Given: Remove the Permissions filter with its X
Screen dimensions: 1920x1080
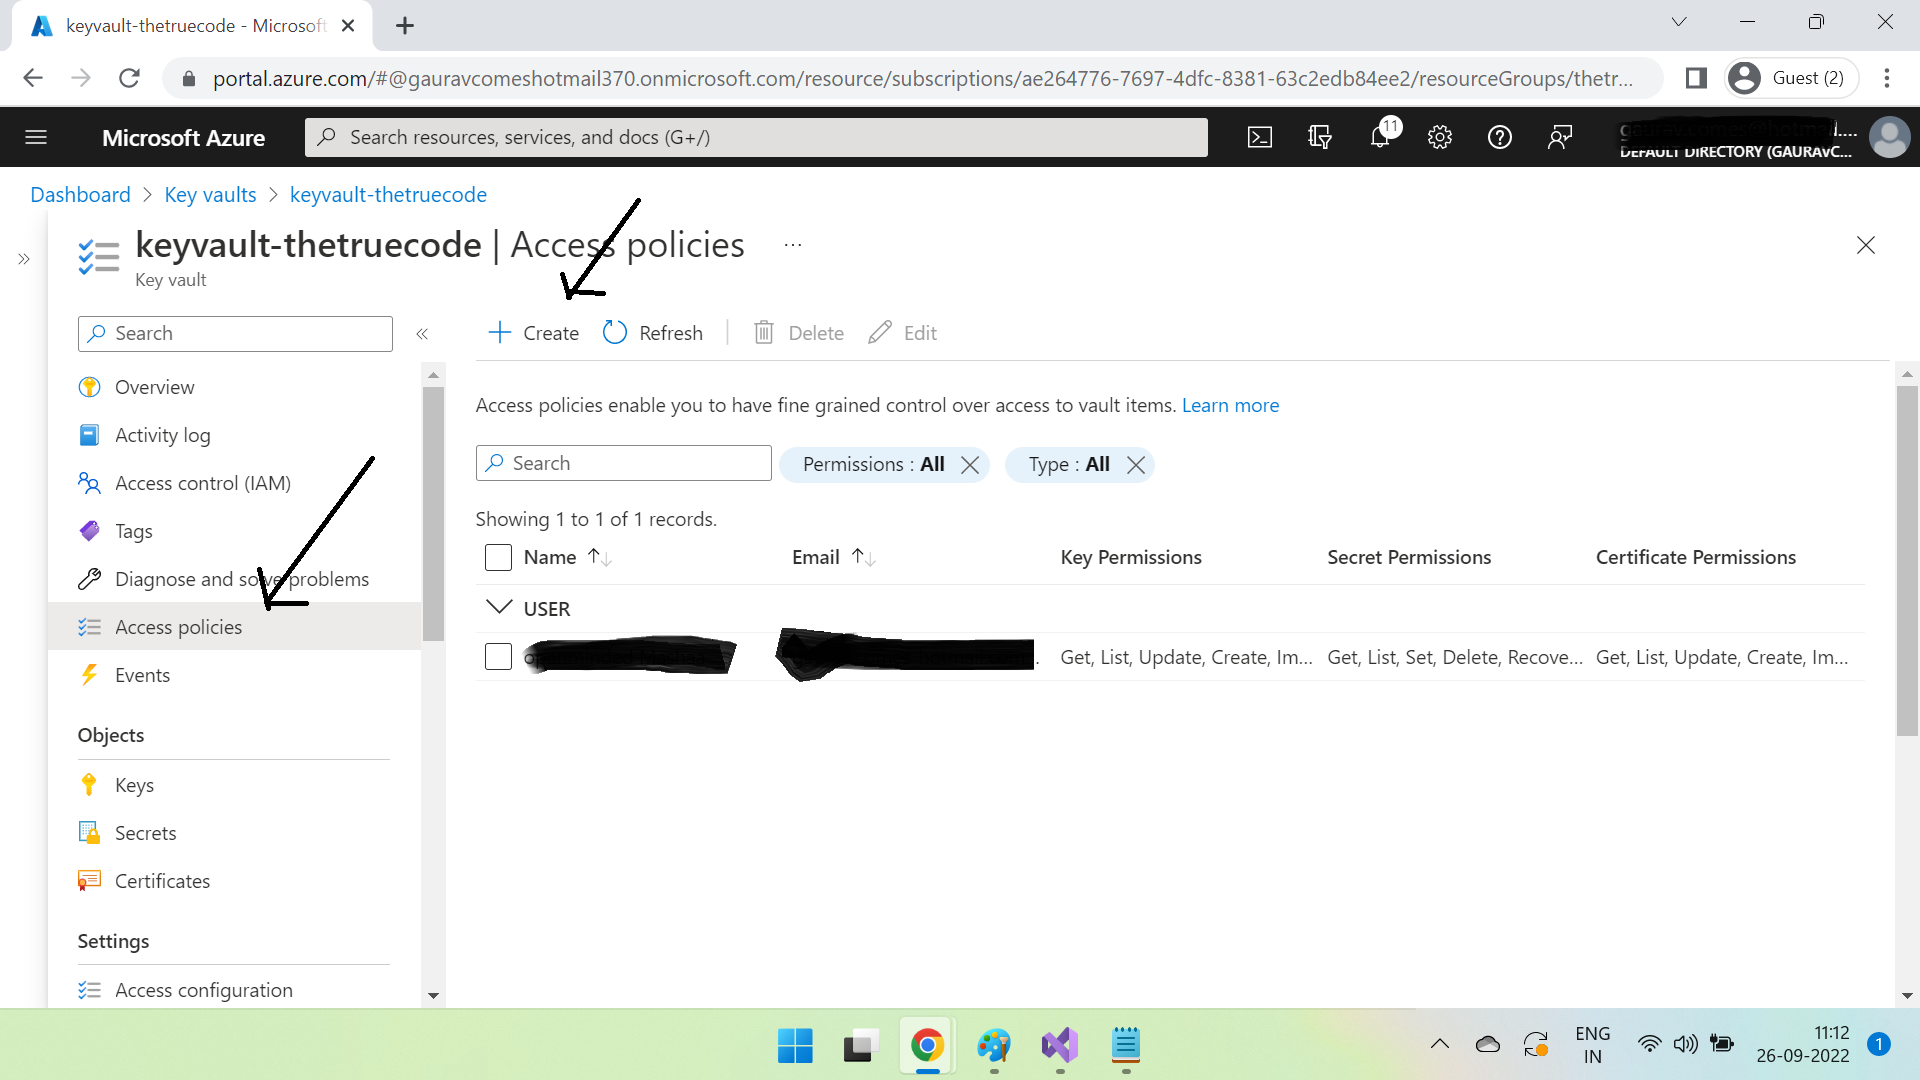Looking at the screenshot, I should click(x=969, y=465).
